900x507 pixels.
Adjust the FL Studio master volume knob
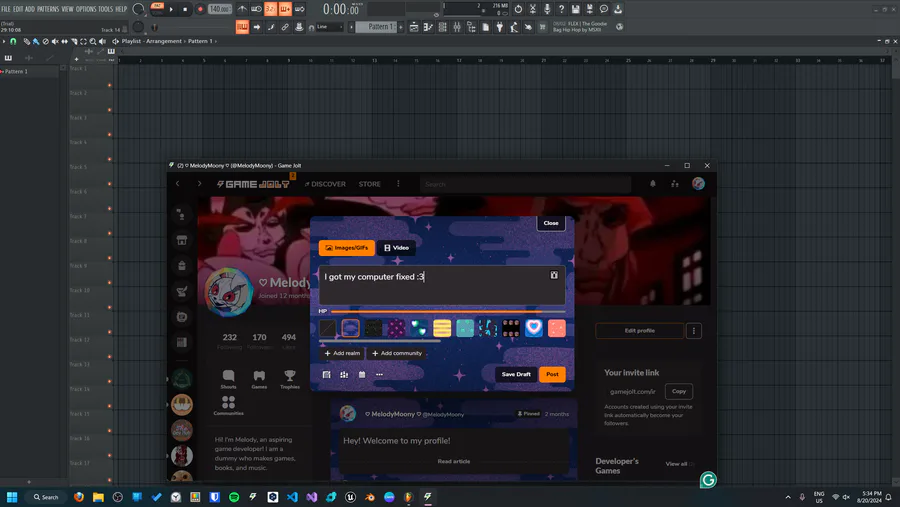[138, 9]
